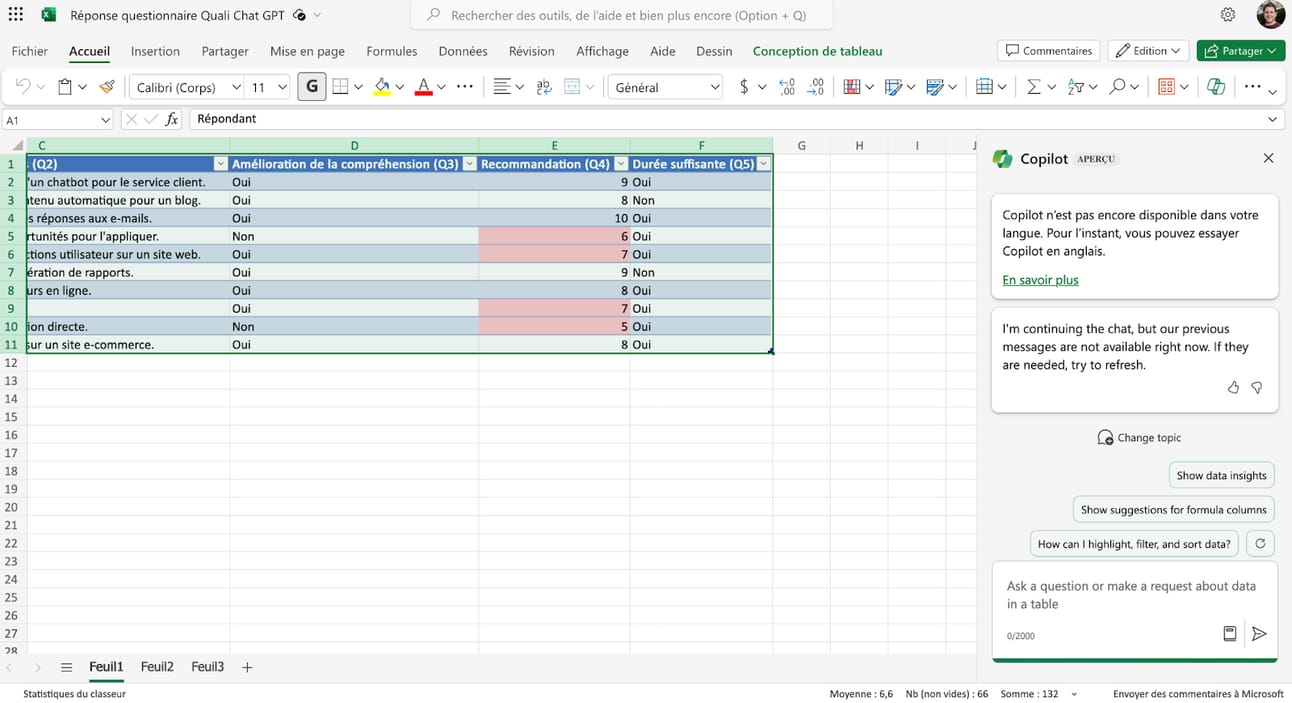
Task: Click the red font color swatch
Action: point(423,87)
